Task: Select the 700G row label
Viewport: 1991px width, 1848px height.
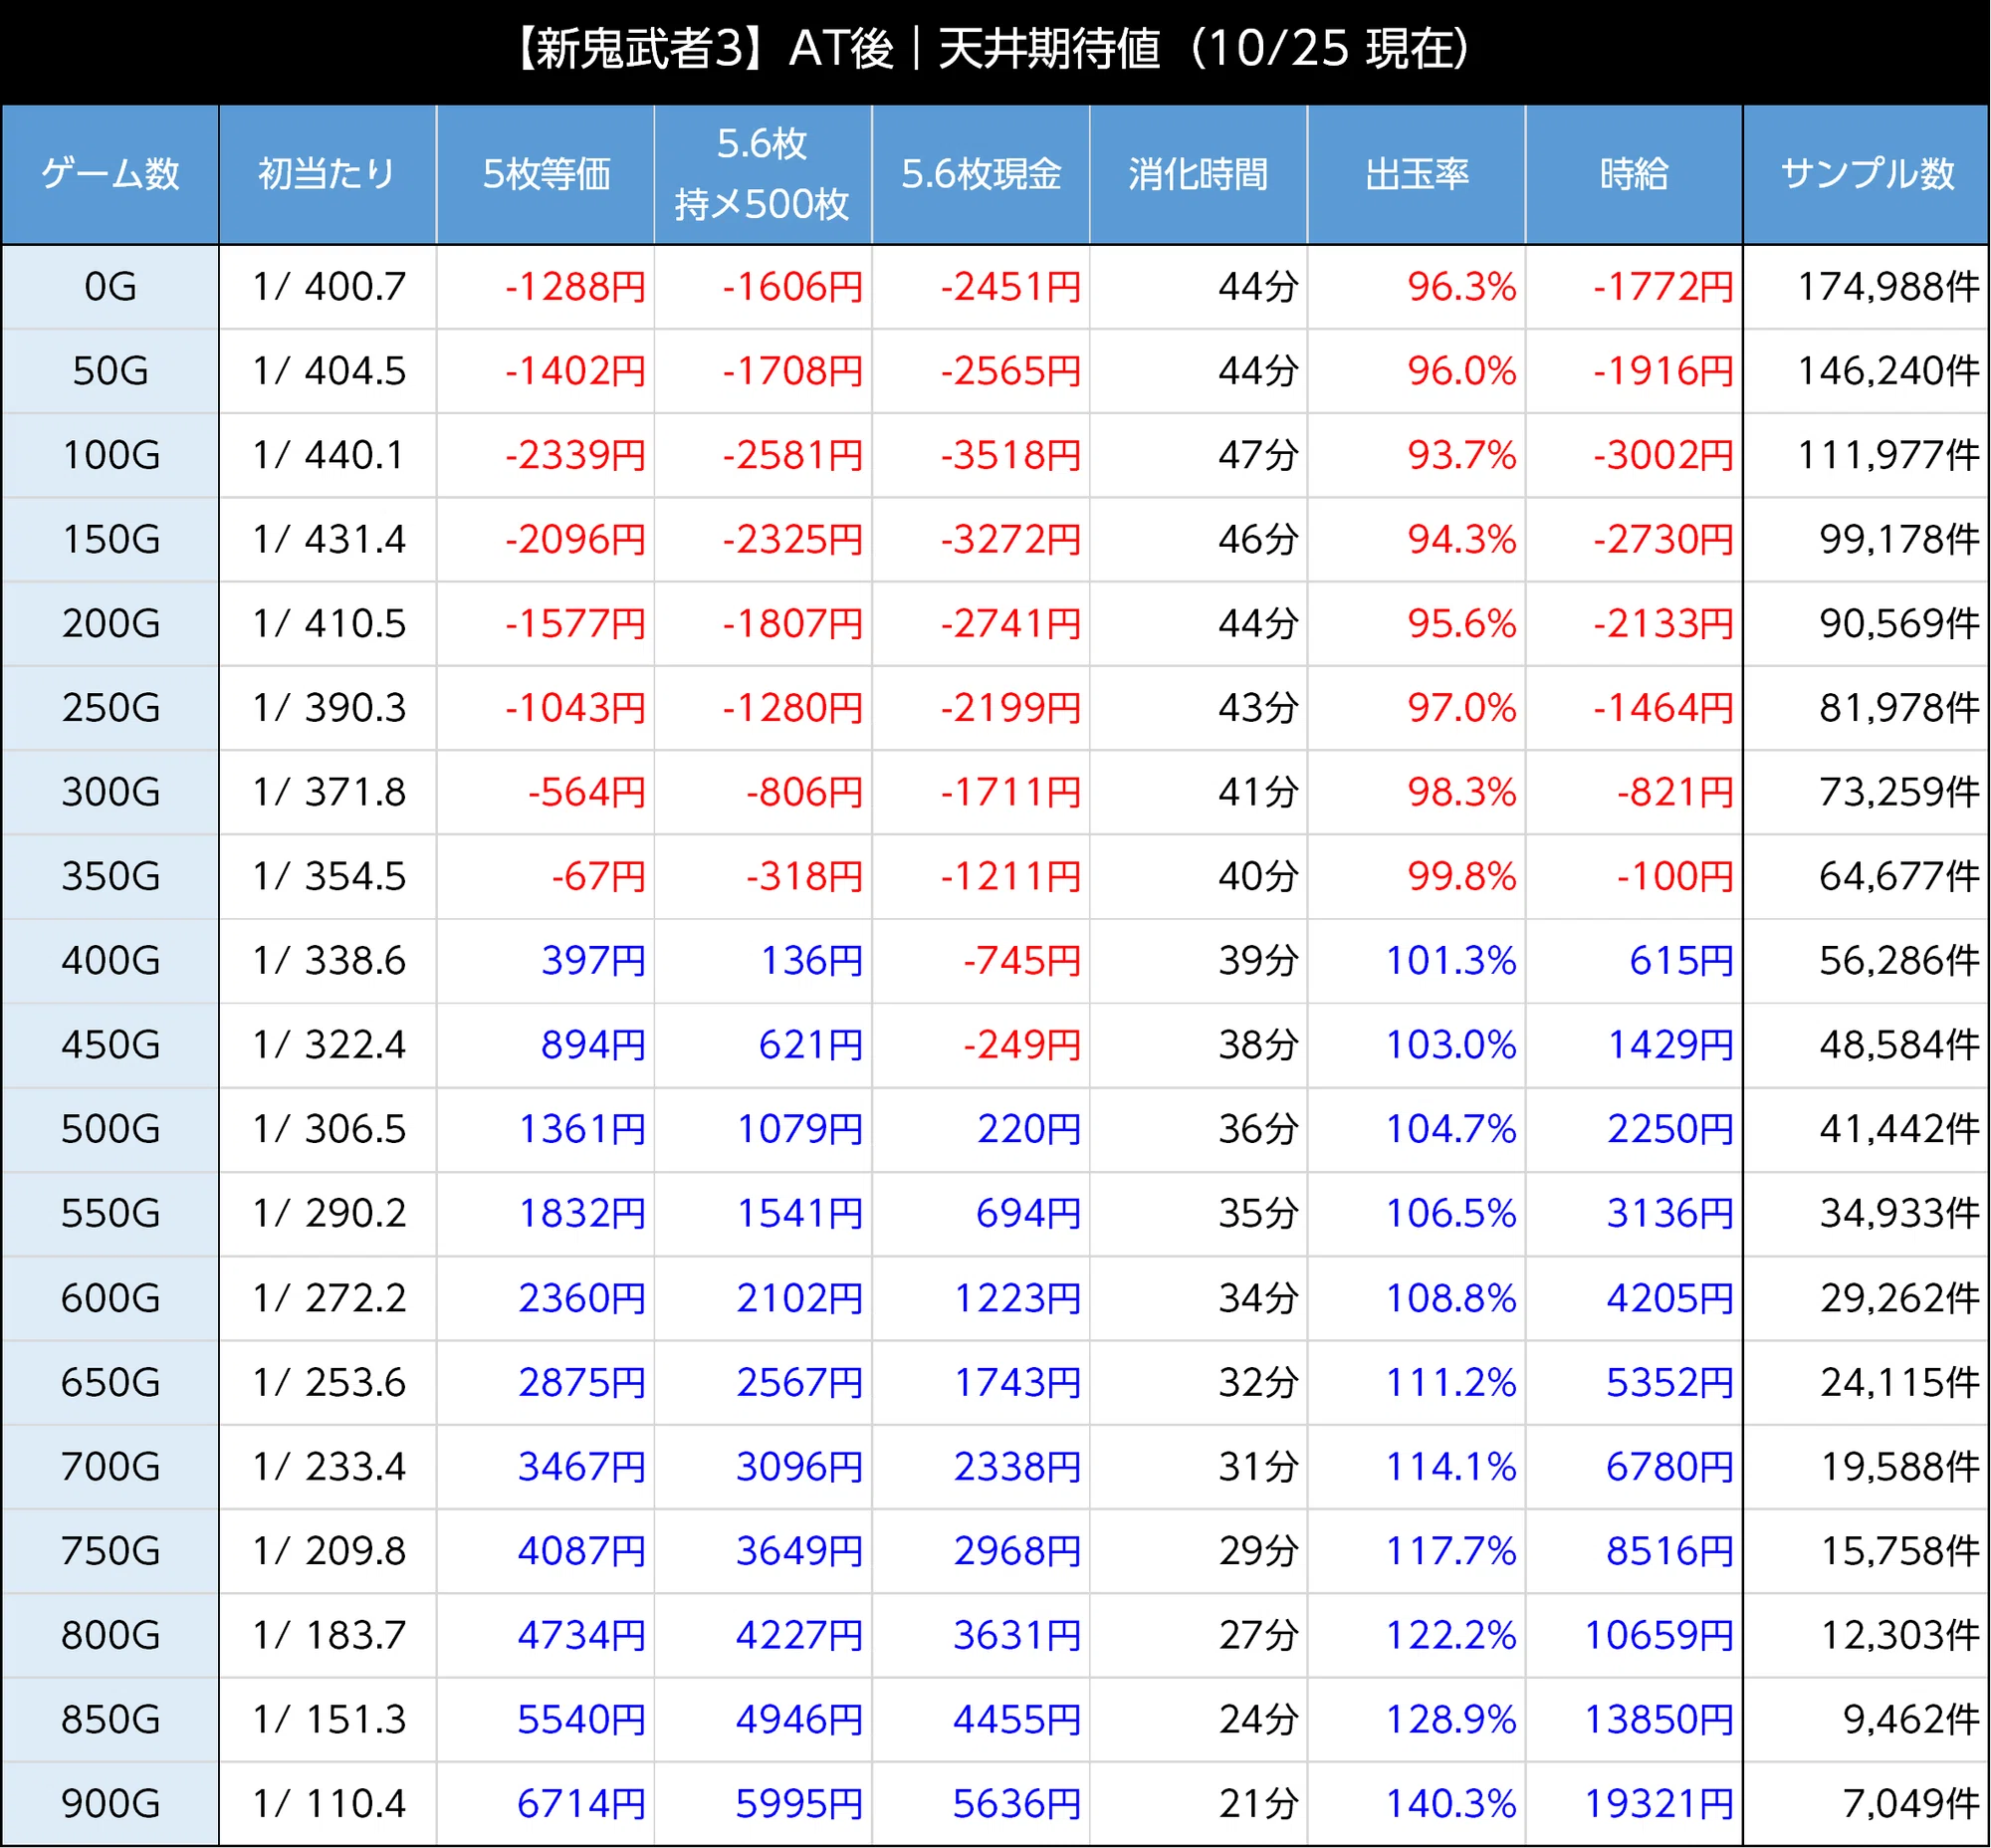Action: (x=110, y=1466)
